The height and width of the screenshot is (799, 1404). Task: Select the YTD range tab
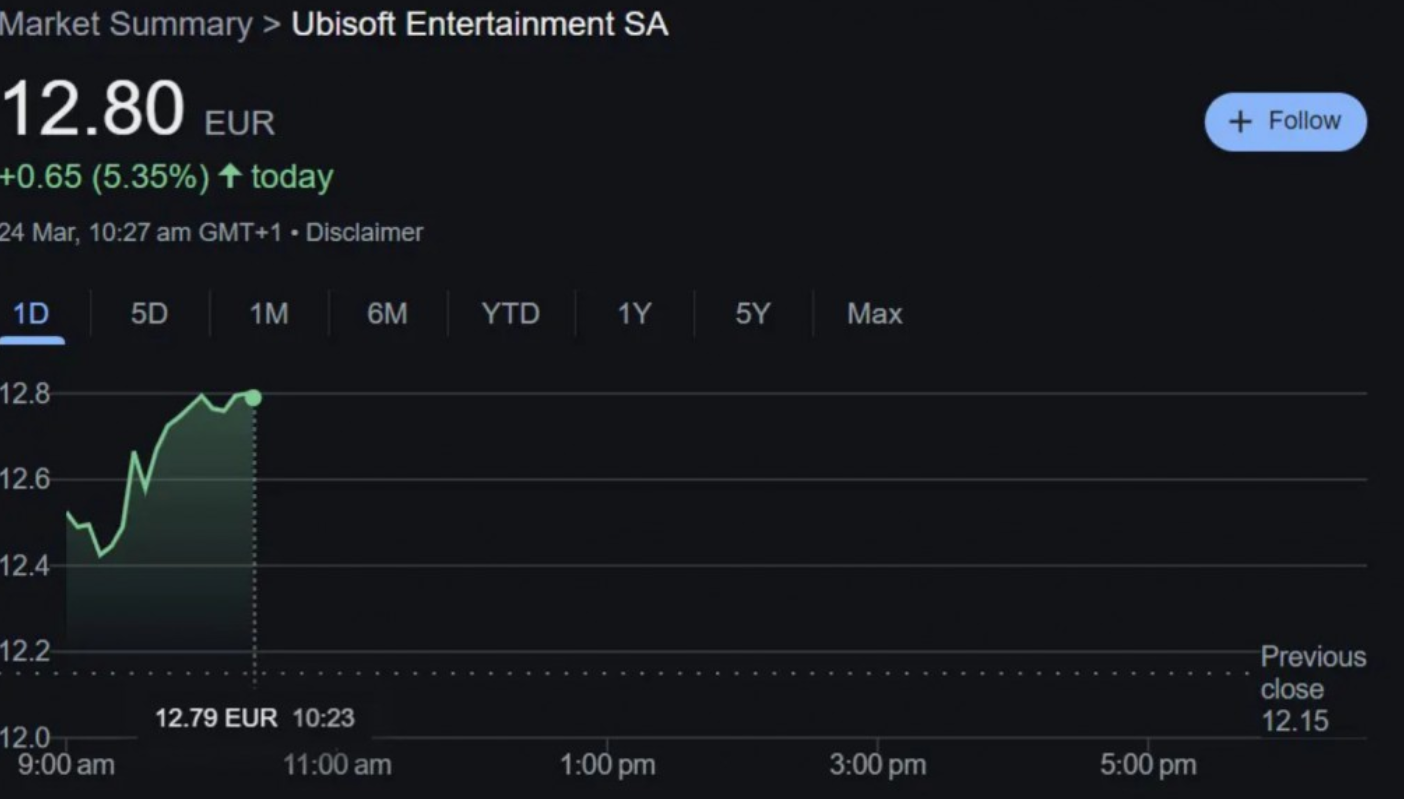click(x=510, y=314)
